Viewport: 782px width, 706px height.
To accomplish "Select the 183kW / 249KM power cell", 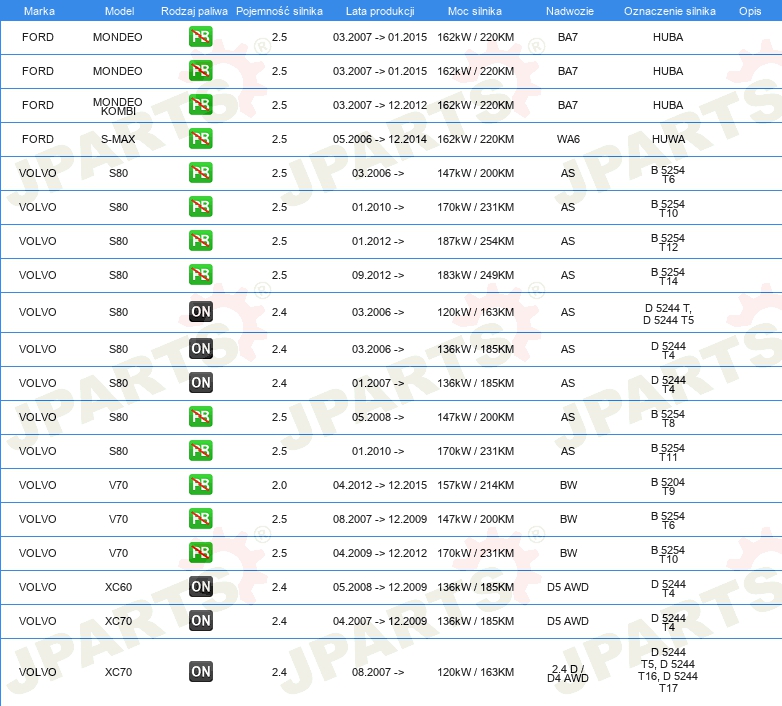I will click(475, 275).
